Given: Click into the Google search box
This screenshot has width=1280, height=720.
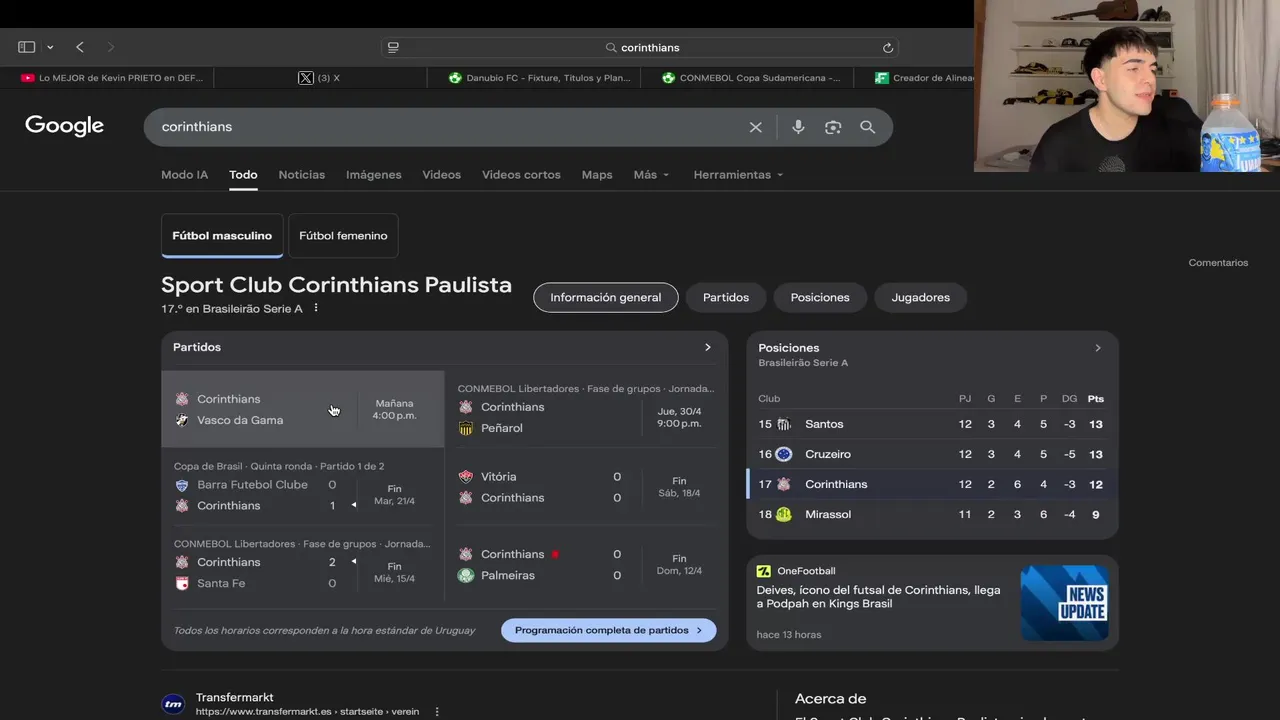Looking at the screenshot, I should [450, 127].
